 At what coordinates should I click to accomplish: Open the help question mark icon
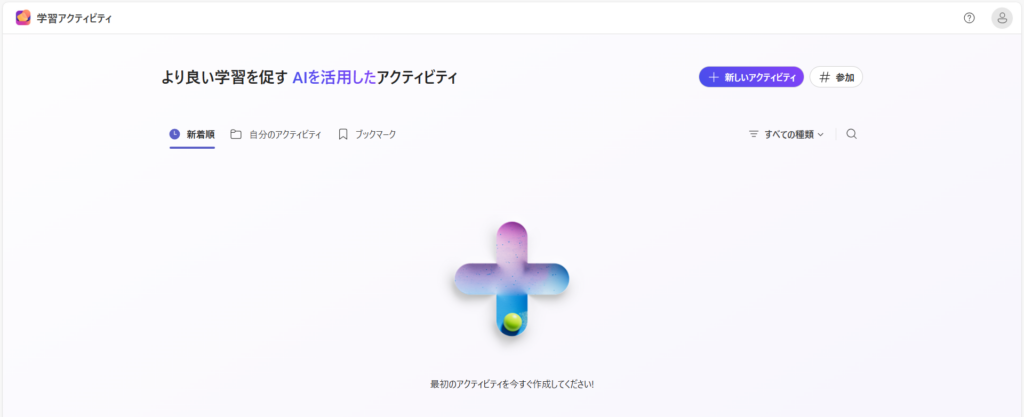pos(969,18)
